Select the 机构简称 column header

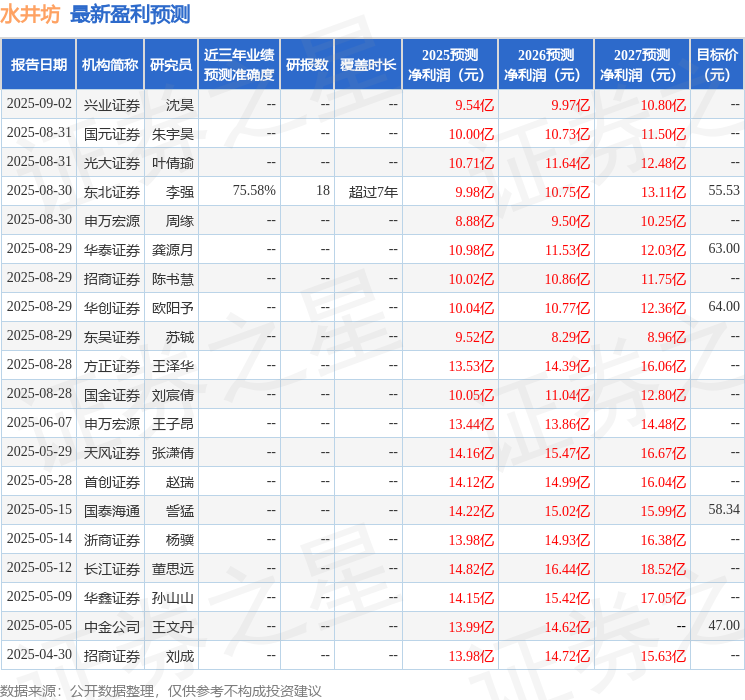point(110,65)
